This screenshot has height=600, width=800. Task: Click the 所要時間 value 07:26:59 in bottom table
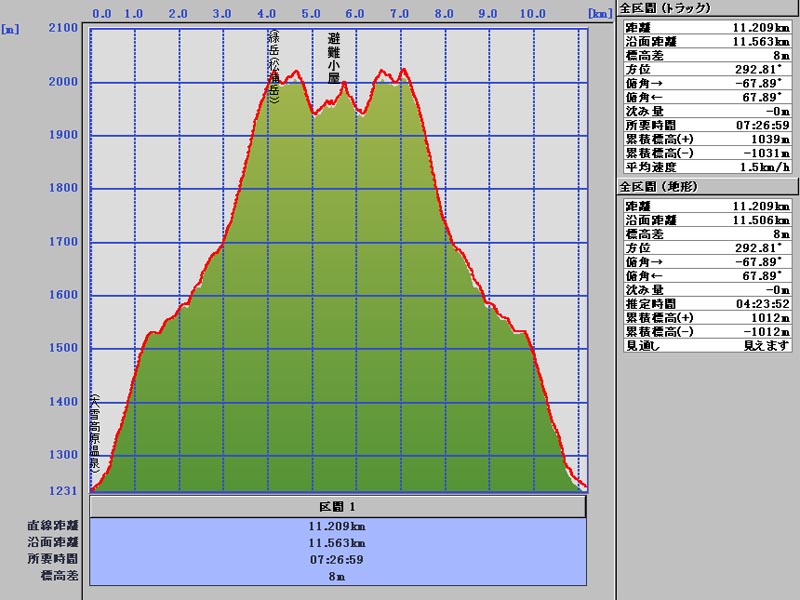pyautogui.click(x=337, y=559)
